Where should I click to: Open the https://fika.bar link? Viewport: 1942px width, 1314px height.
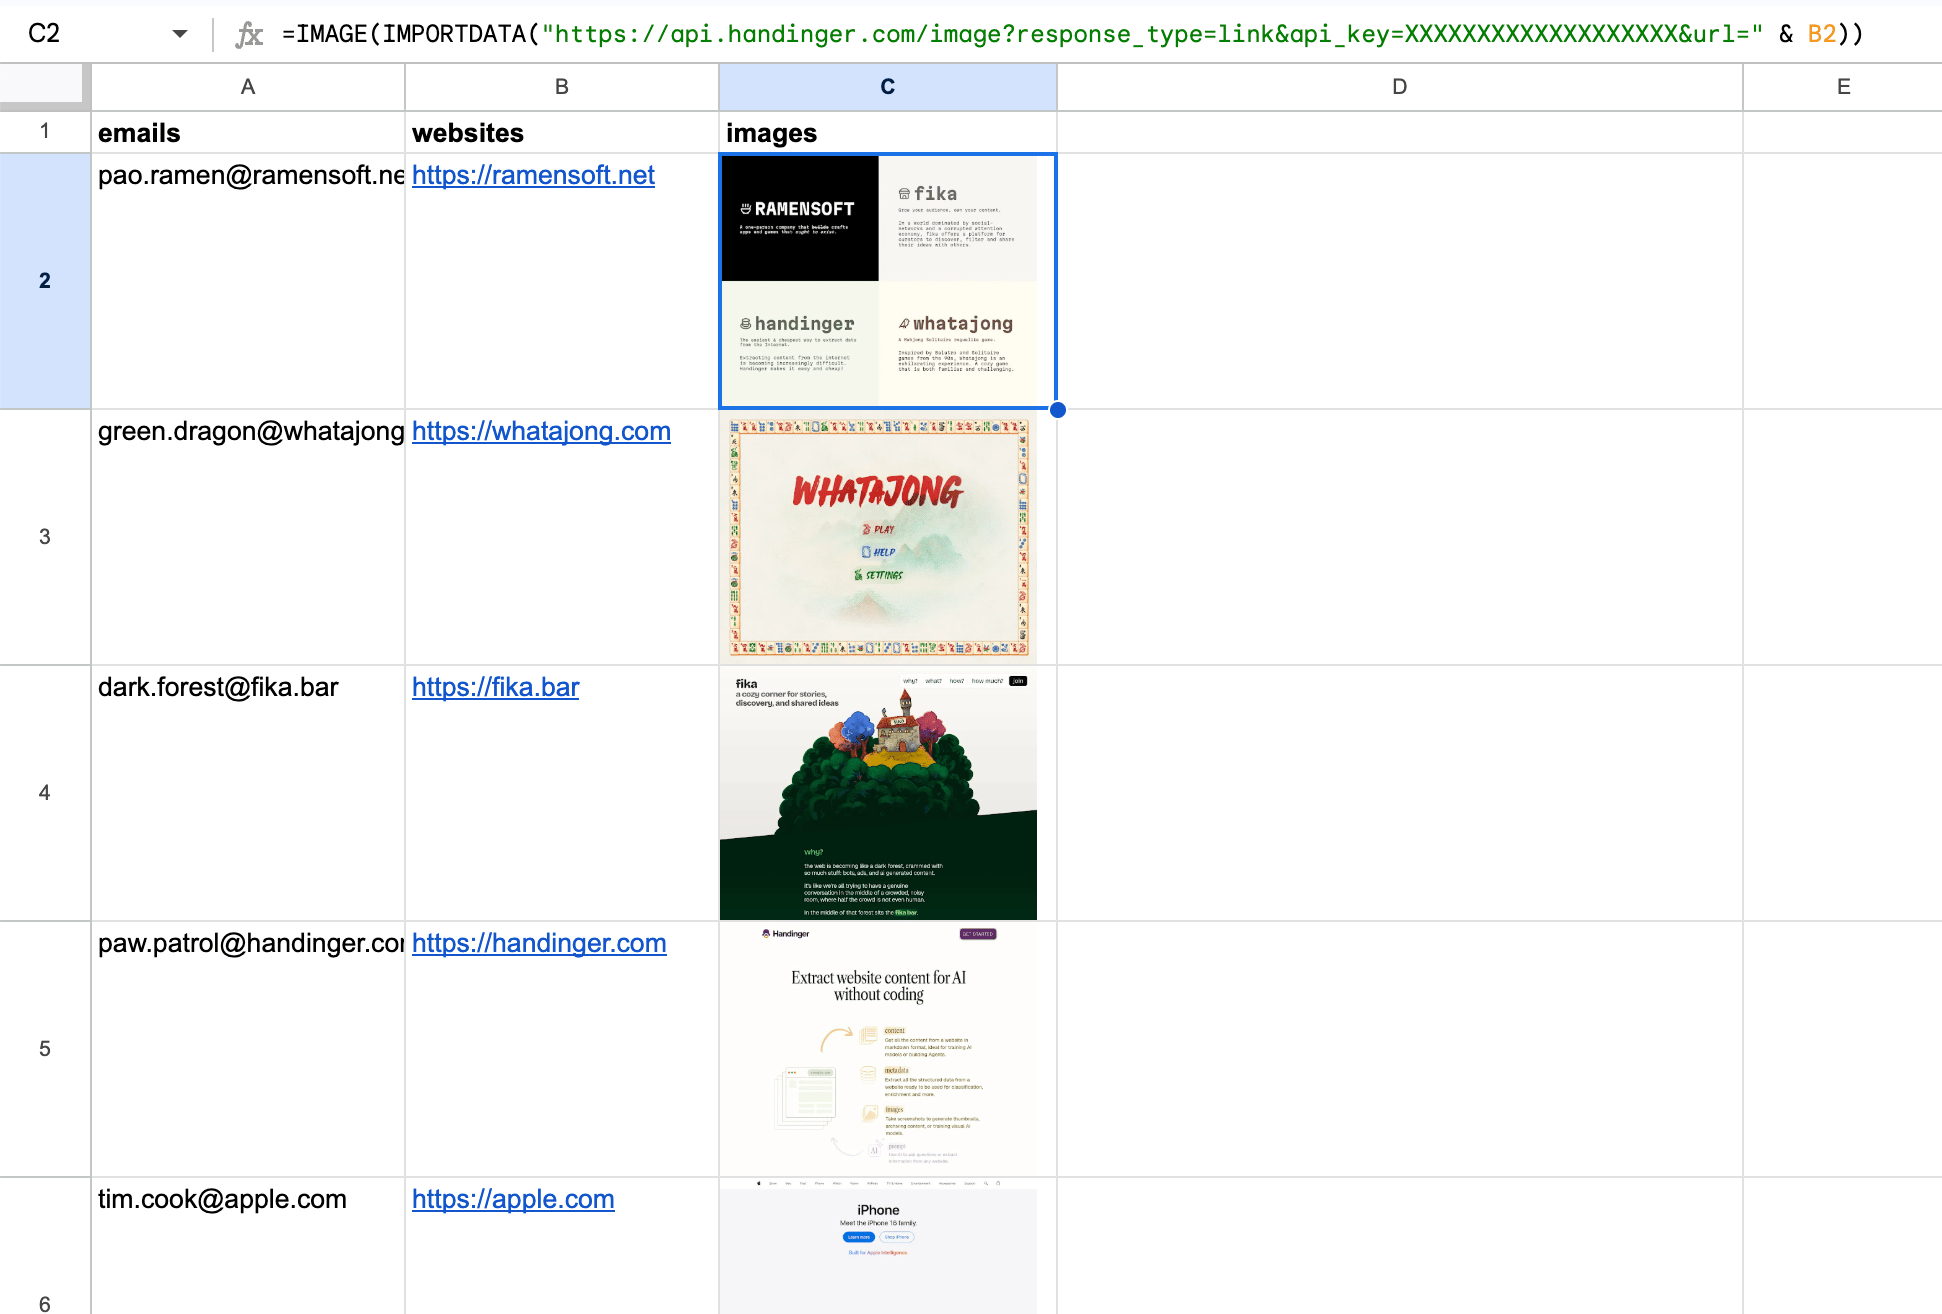pyautogui.click(x=495, y=688)
